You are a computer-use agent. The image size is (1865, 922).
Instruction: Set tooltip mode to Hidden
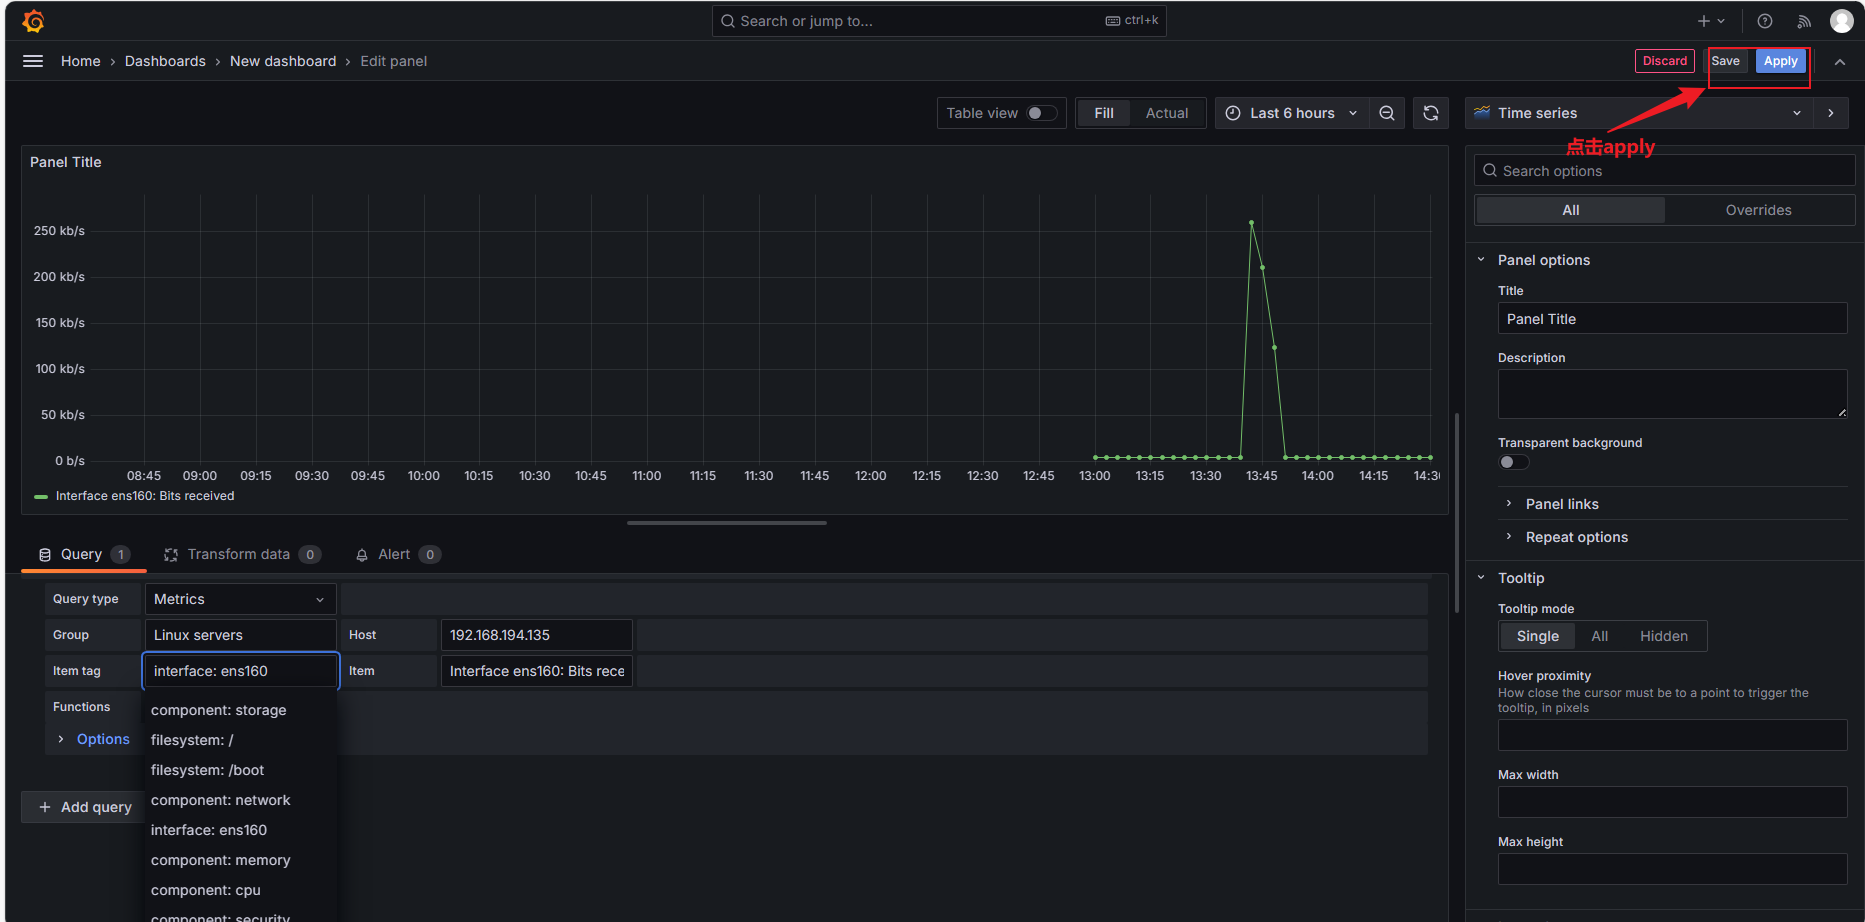click(1664, 636)
